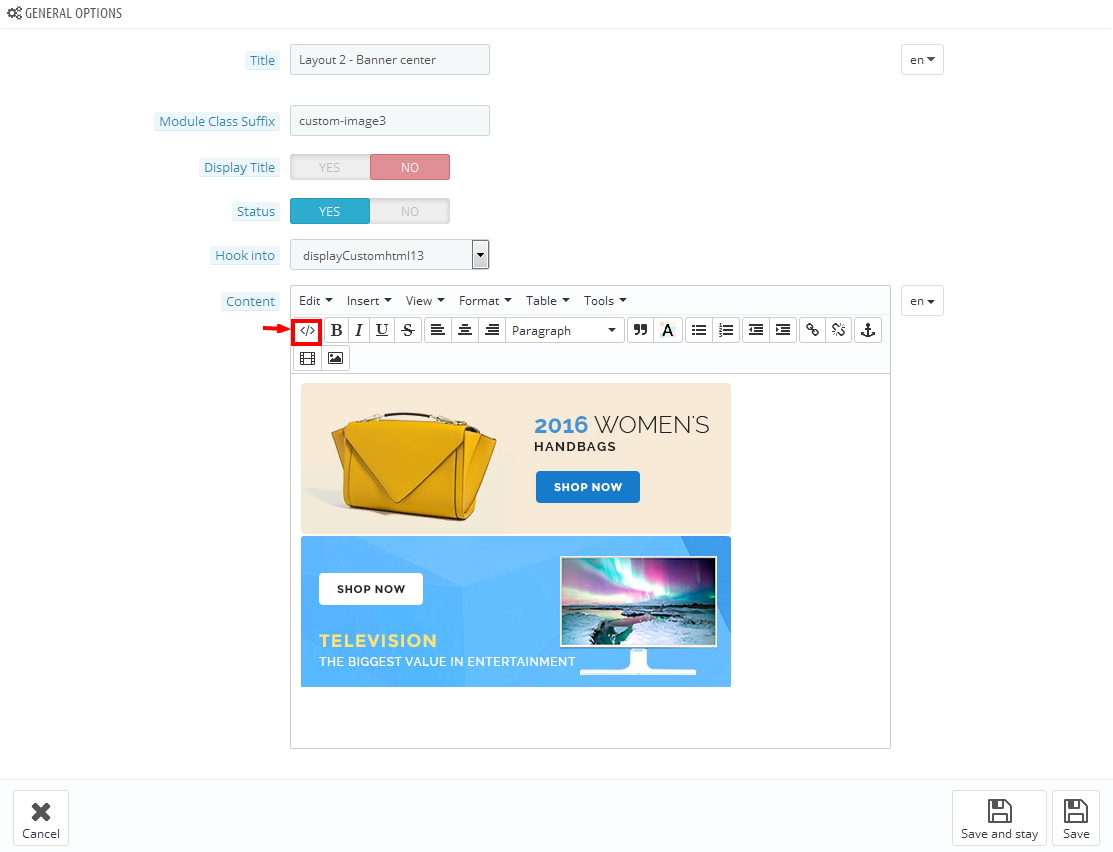Click the General Options gears icon
The width and height of the screenshot is (1113, 852).
(x=14, y=13)
